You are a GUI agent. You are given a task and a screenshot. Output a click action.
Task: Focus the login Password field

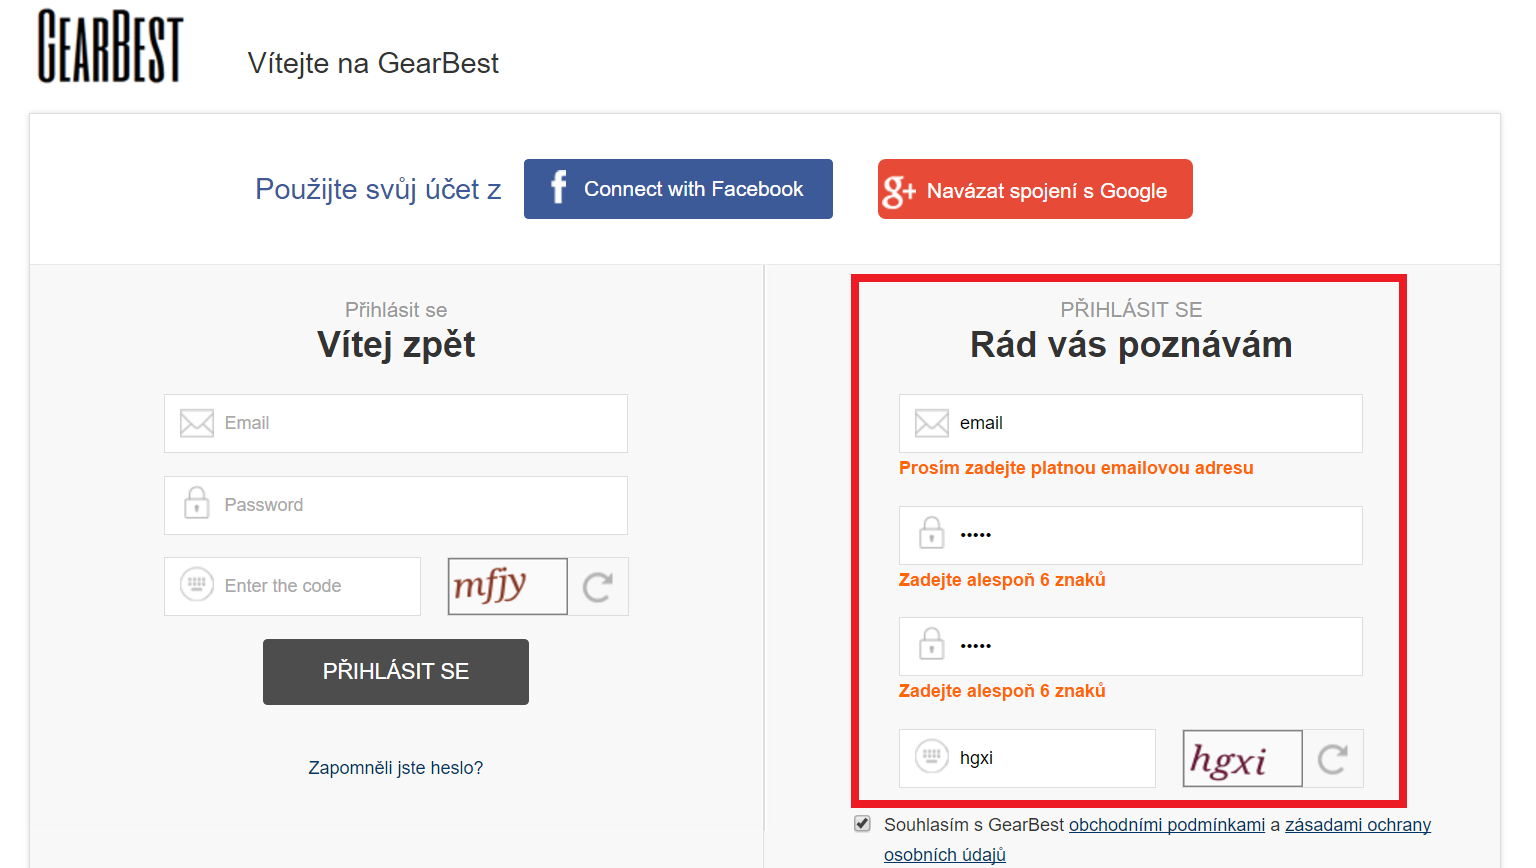(420, 505)
